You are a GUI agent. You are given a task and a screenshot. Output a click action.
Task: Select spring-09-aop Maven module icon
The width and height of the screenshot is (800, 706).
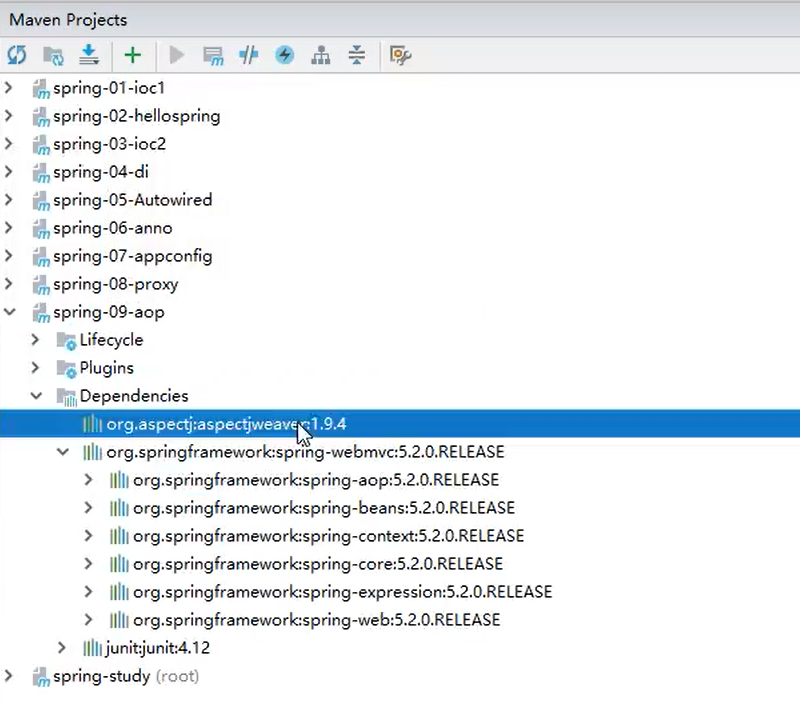tap(41, 313)
